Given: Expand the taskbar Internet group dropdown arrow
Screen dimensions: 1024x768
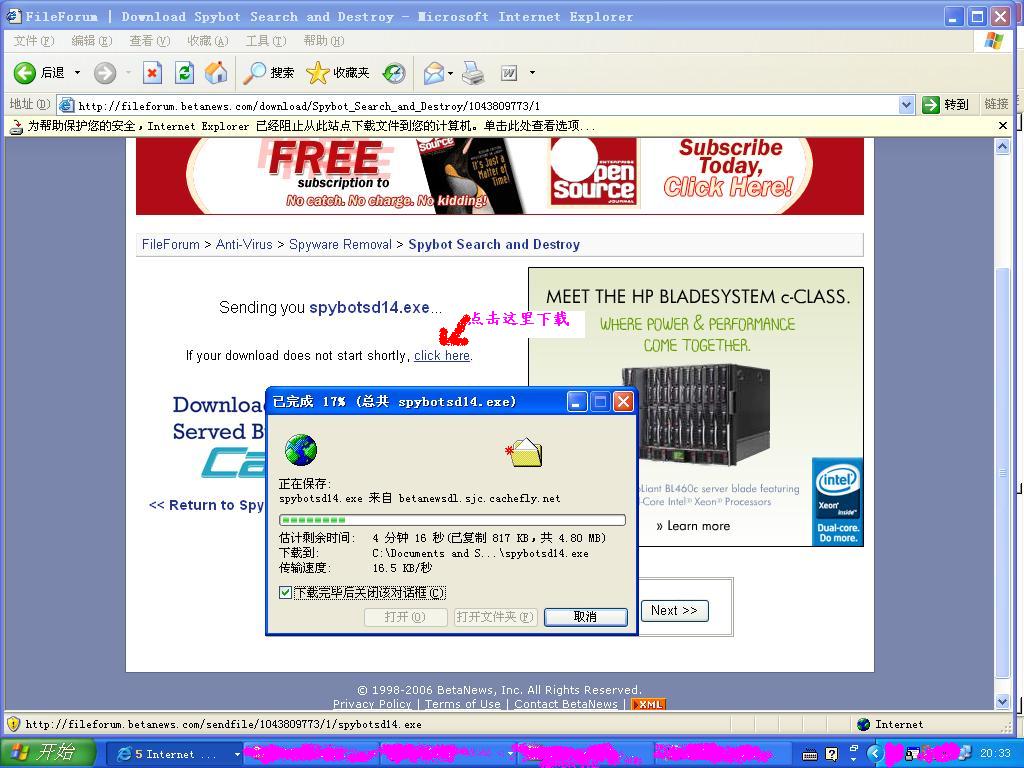Looking at the screenshot, I should (x=237, y=754).
